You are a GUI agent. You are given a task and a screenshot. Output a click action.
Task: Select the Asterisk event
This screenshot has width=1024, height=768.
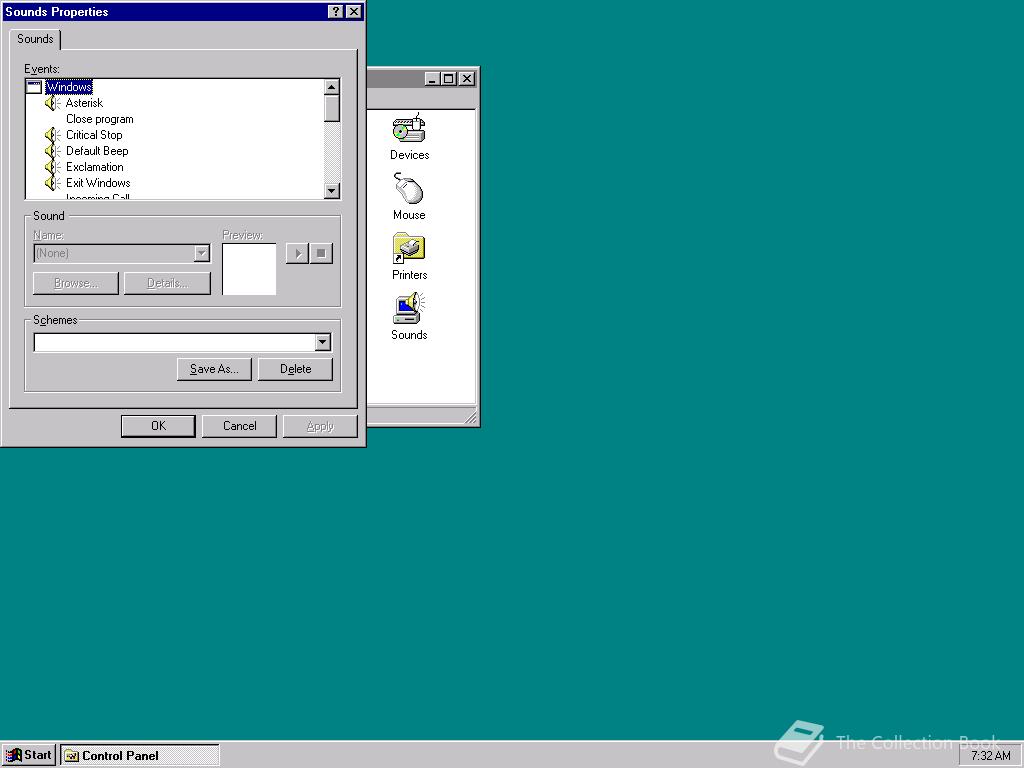[x=84, y=103]
